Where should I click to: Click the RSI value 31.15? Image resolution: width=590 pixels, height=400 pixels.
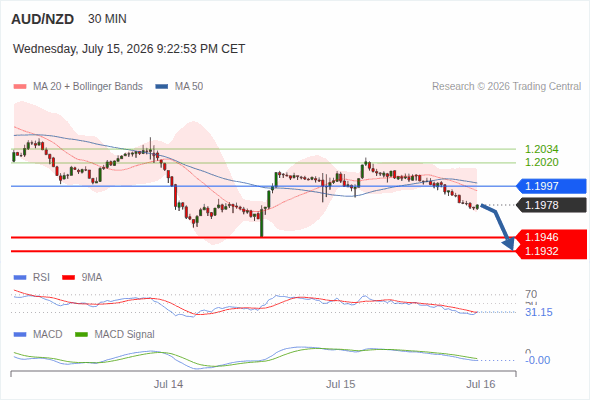(x=539, y=312)
